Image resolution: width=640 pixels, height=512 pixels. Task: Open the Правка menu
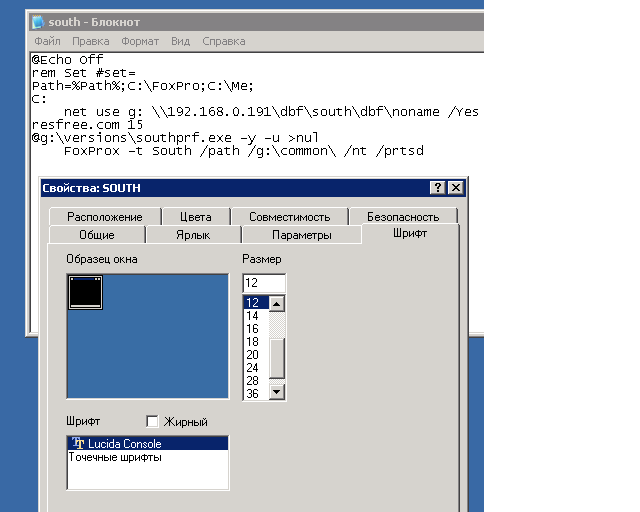(91, 42)
